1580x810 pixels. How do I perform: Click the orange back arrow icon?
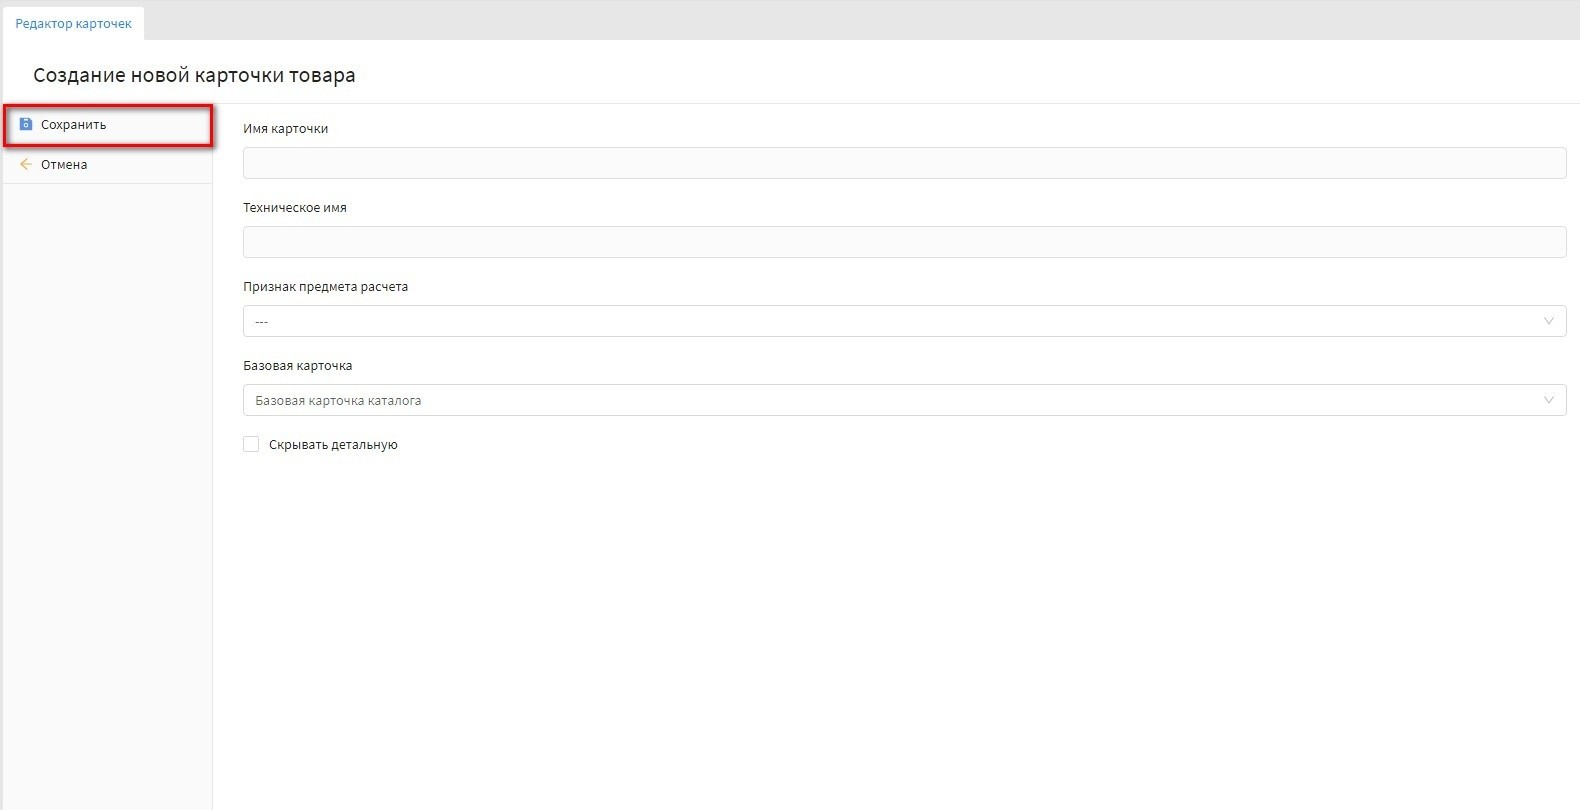(26, 164)
